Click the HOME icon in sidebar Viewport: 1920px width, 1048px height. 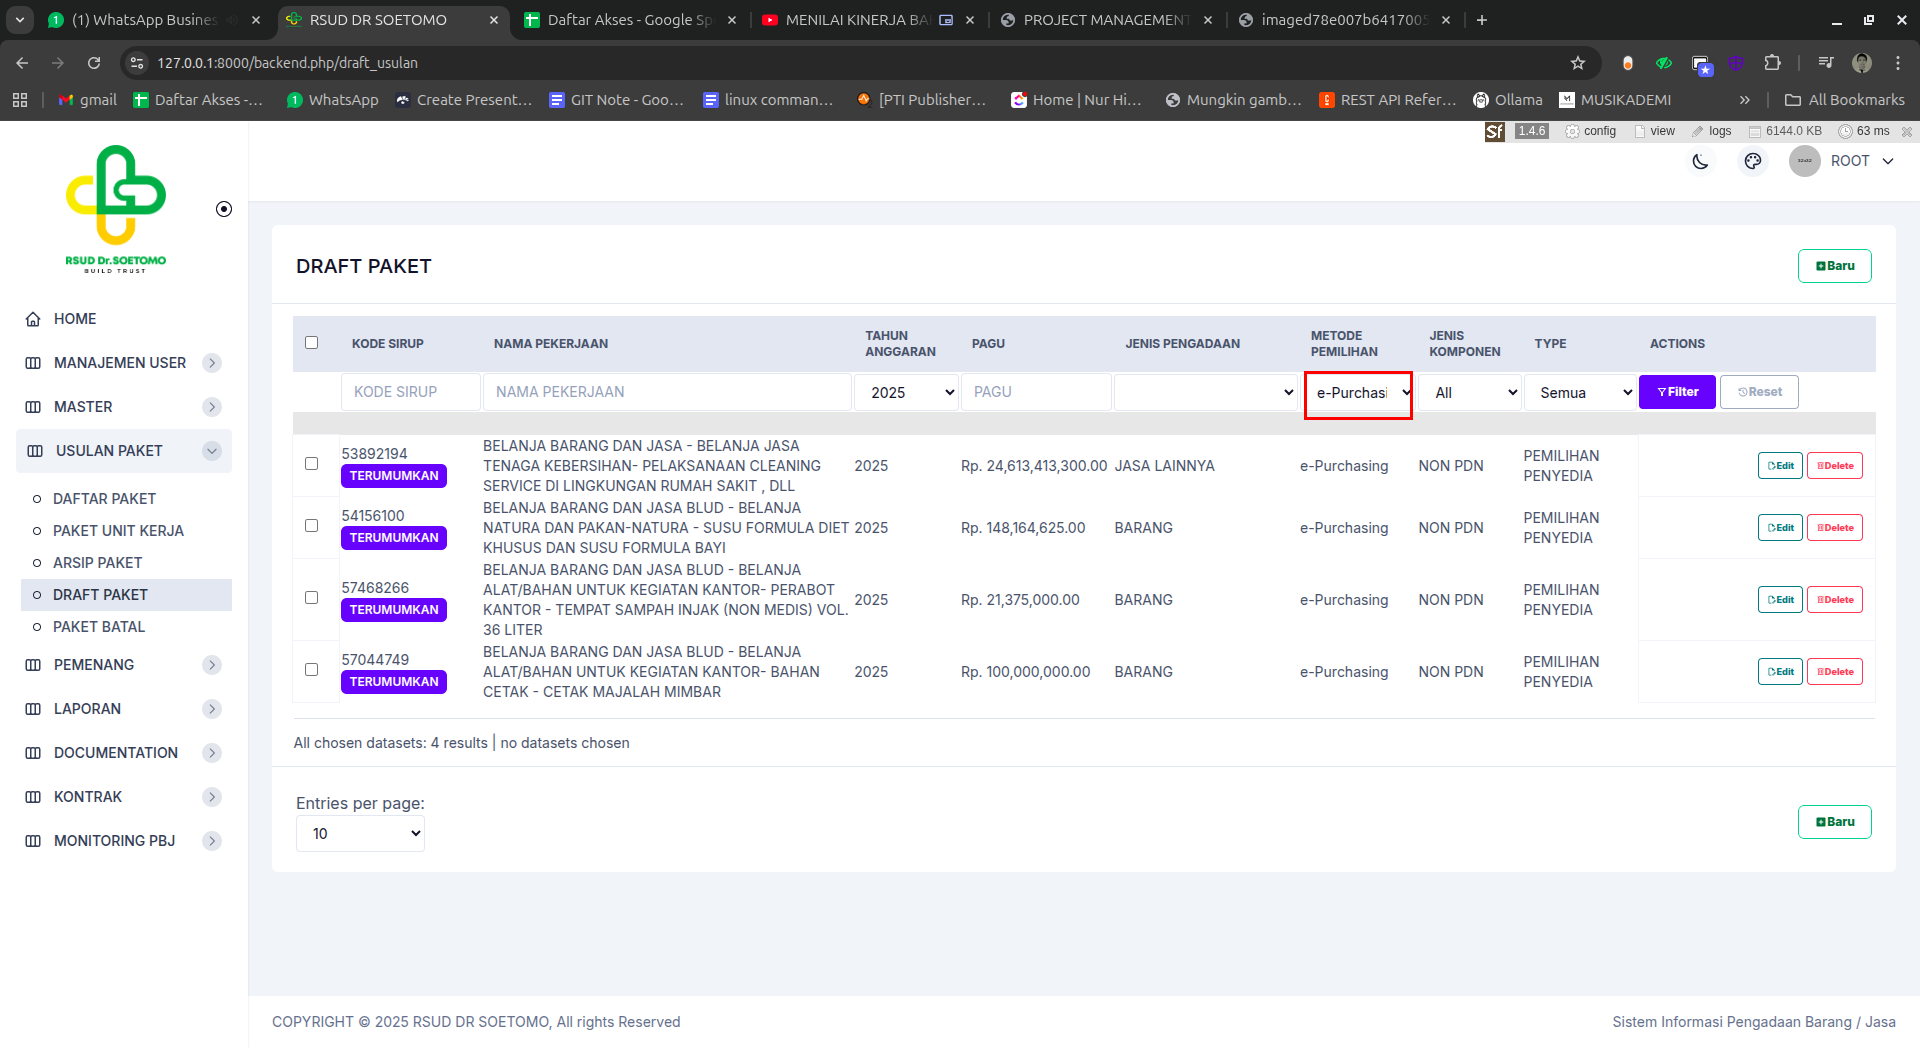coord(33,319)
